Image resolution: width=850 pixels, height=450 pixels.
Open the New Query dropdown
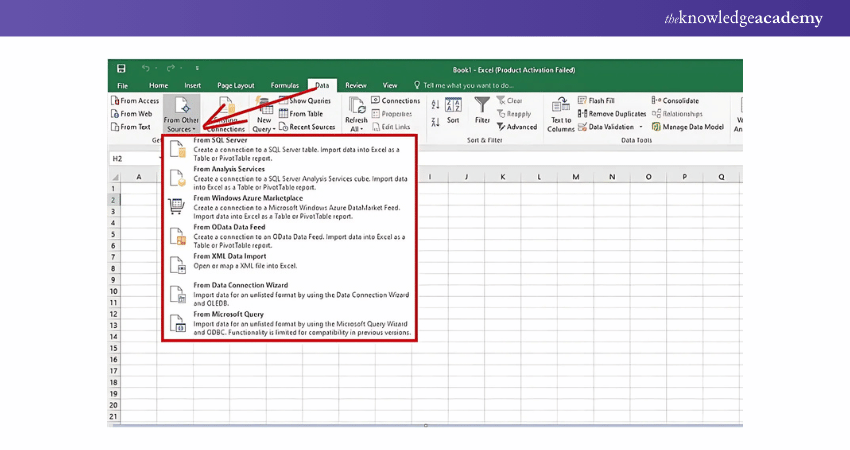click(x=264, y=129)
